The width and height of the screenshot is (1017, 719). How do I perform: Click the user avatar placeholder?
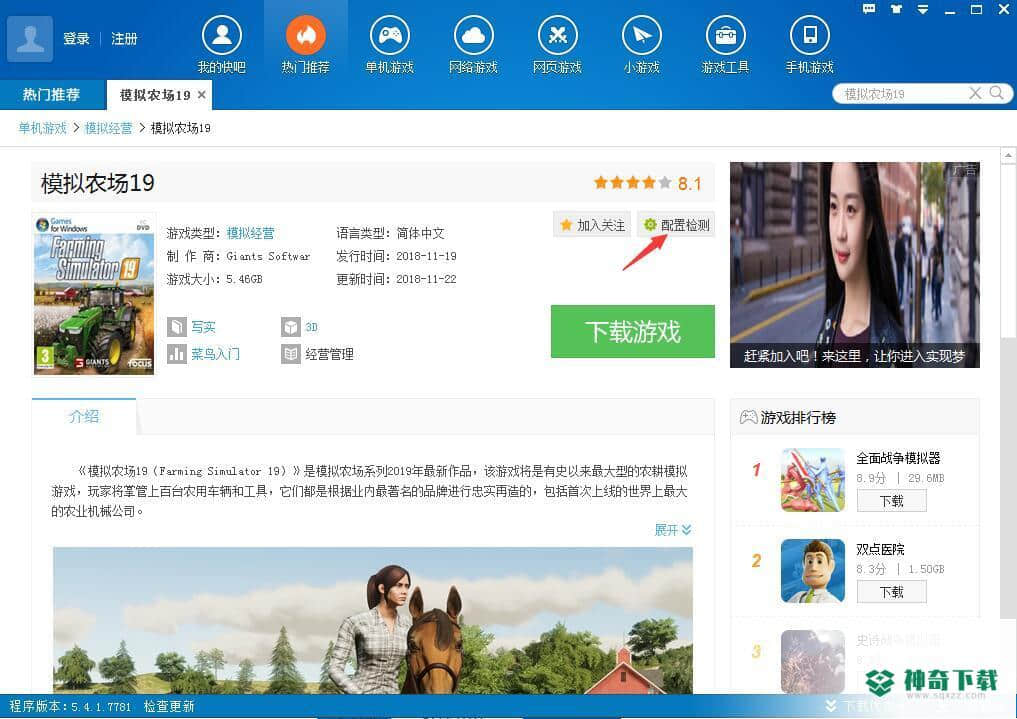[x=30, y=39]
